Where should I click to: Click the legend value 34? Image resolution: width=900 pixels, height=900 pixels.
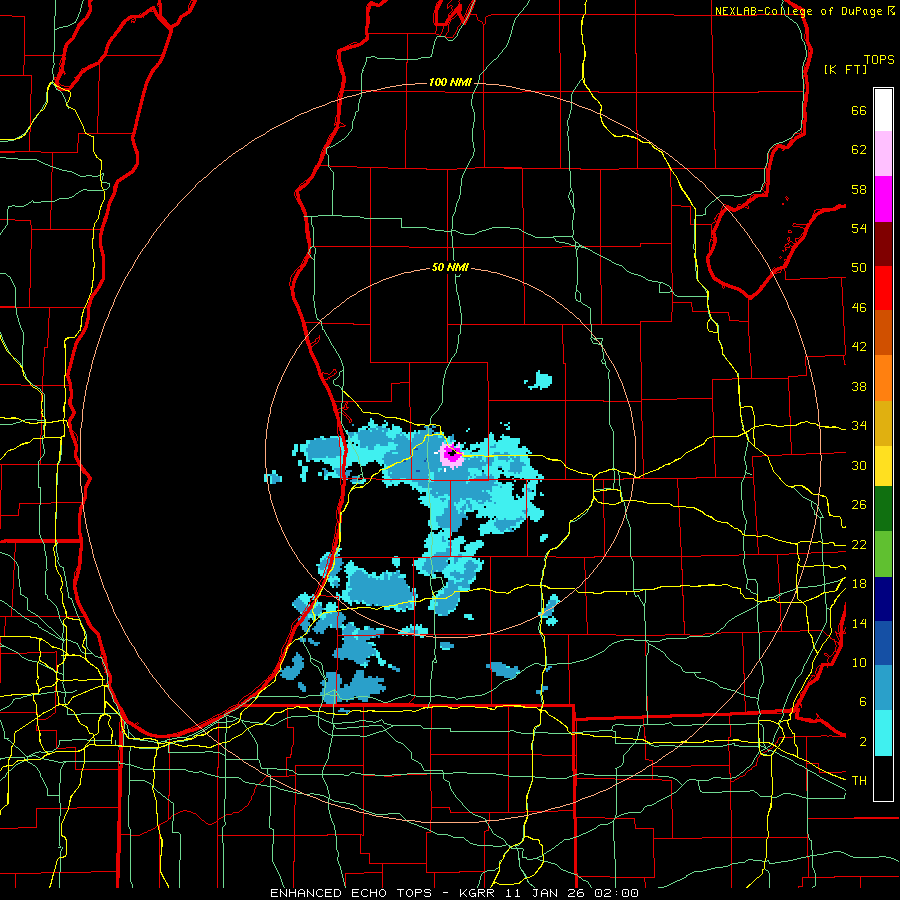(x=859, y=426)
